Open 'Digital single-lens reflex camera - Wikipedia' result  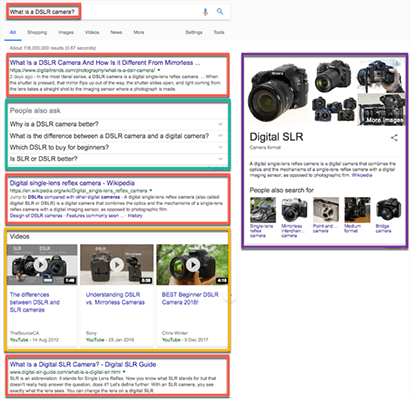pos(72,183)
